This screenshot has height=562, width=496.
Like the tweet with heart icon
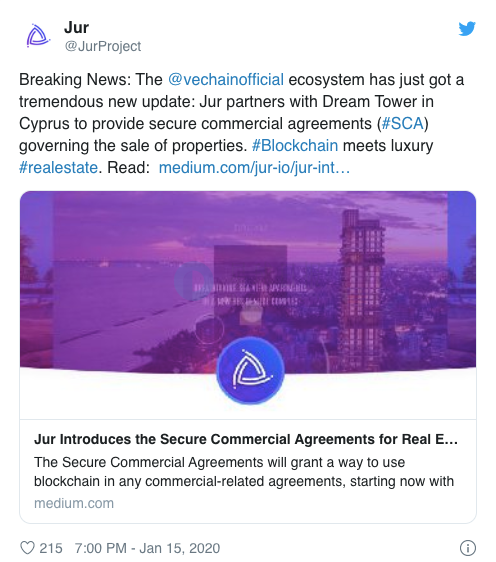tap(27, 548)
